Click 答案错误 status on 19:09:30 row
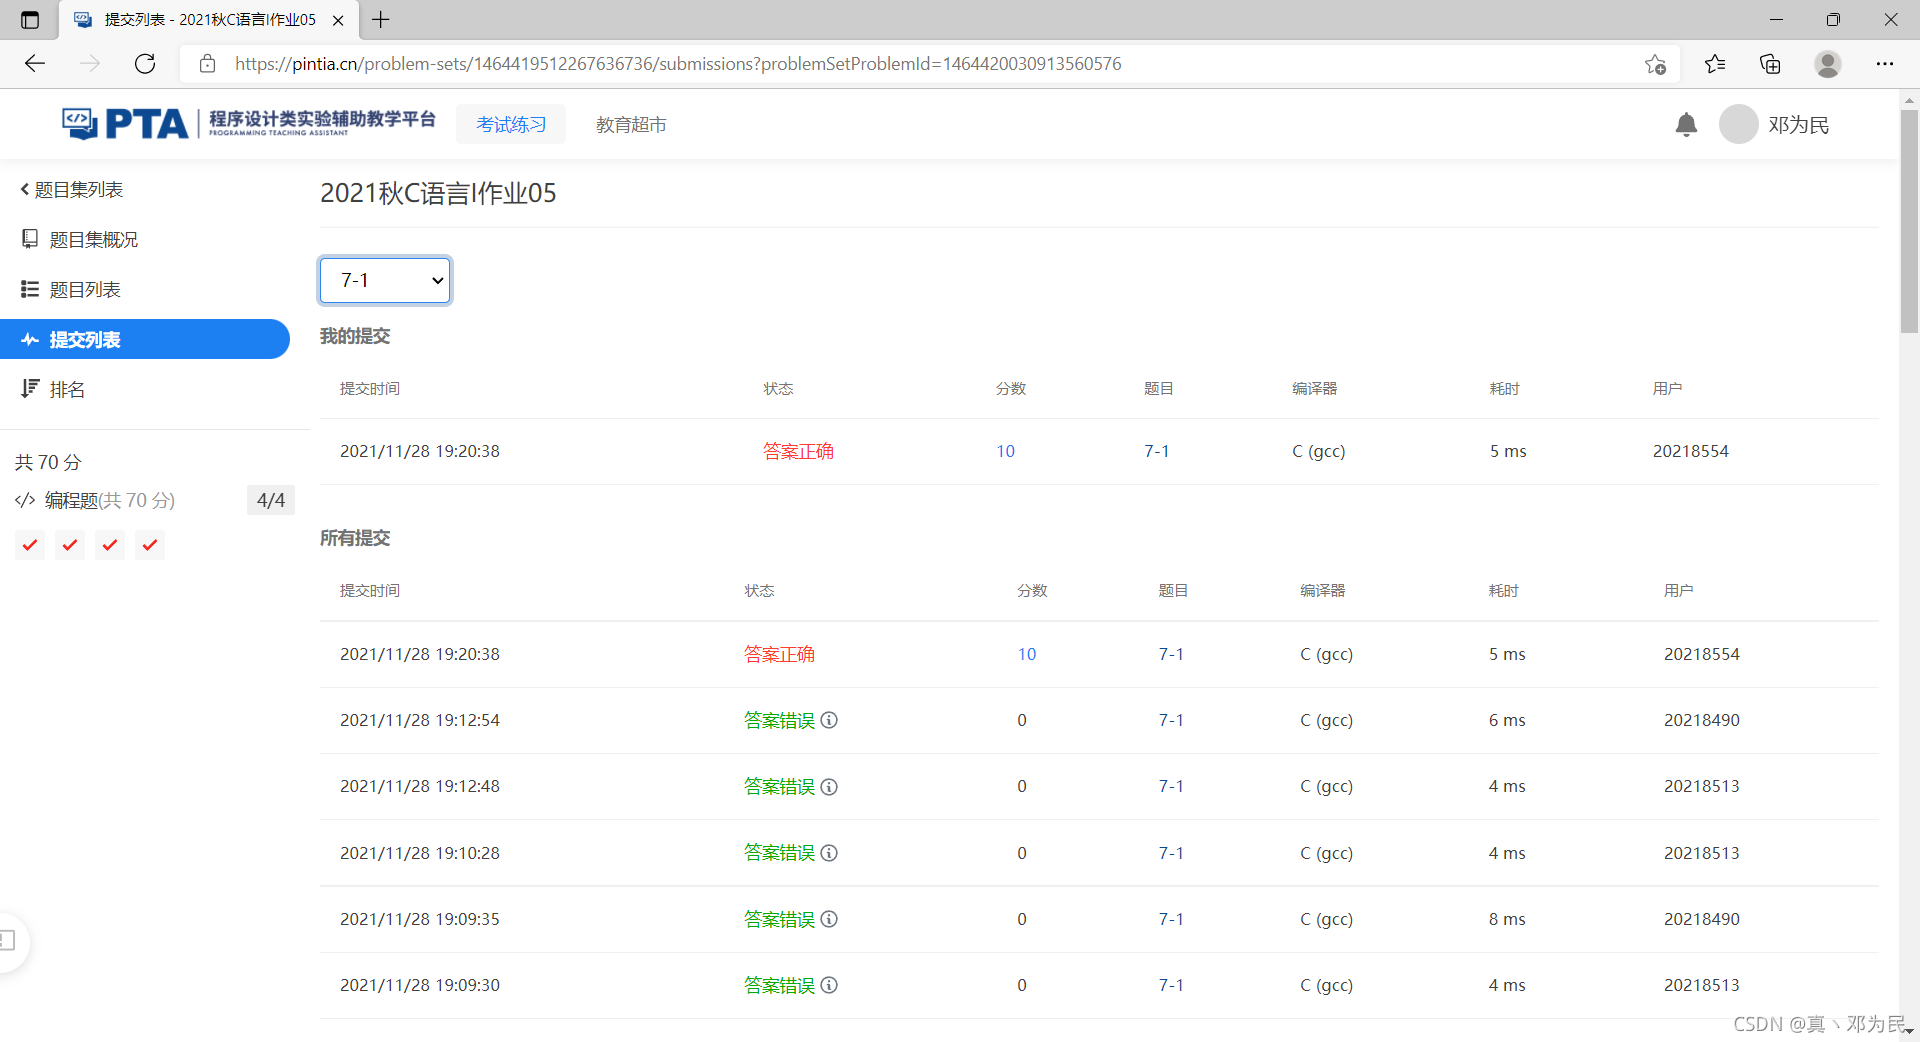Screen dimensions: 1920x1042 coord(779,985)
